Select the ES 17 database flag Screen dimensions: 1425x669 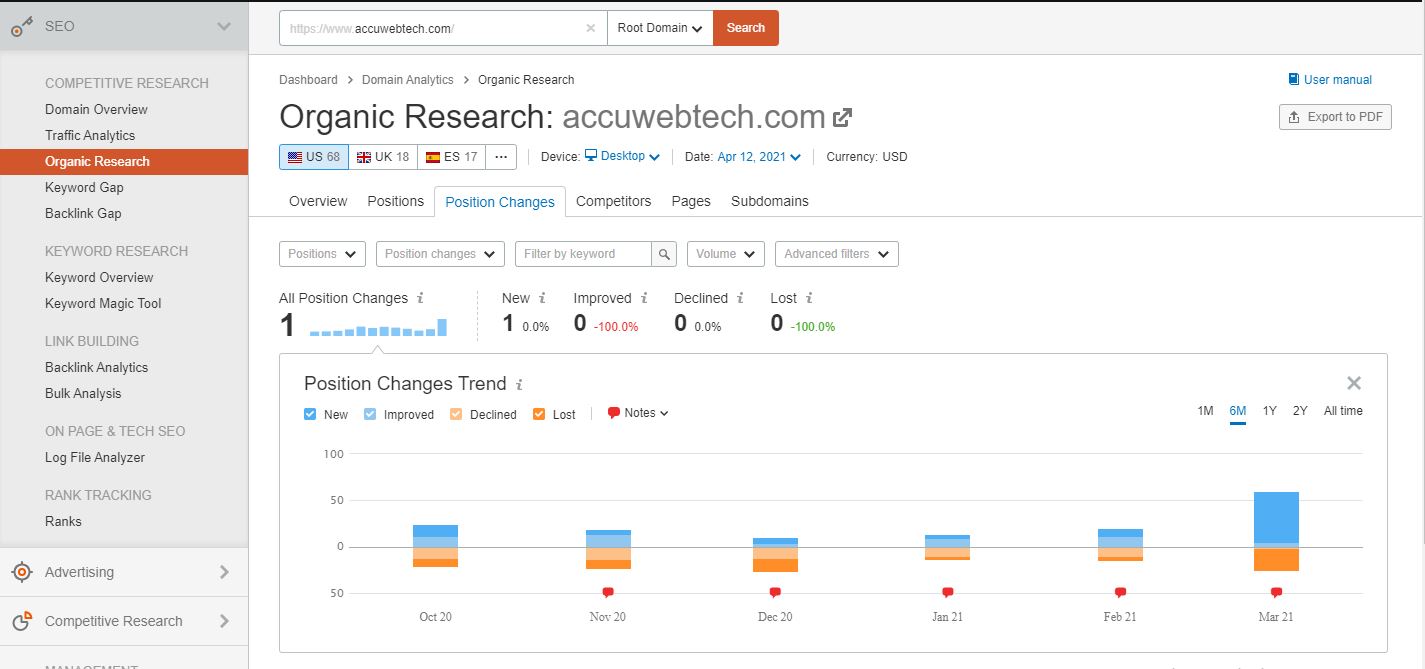pyautogui.click(x=452, y=157)
